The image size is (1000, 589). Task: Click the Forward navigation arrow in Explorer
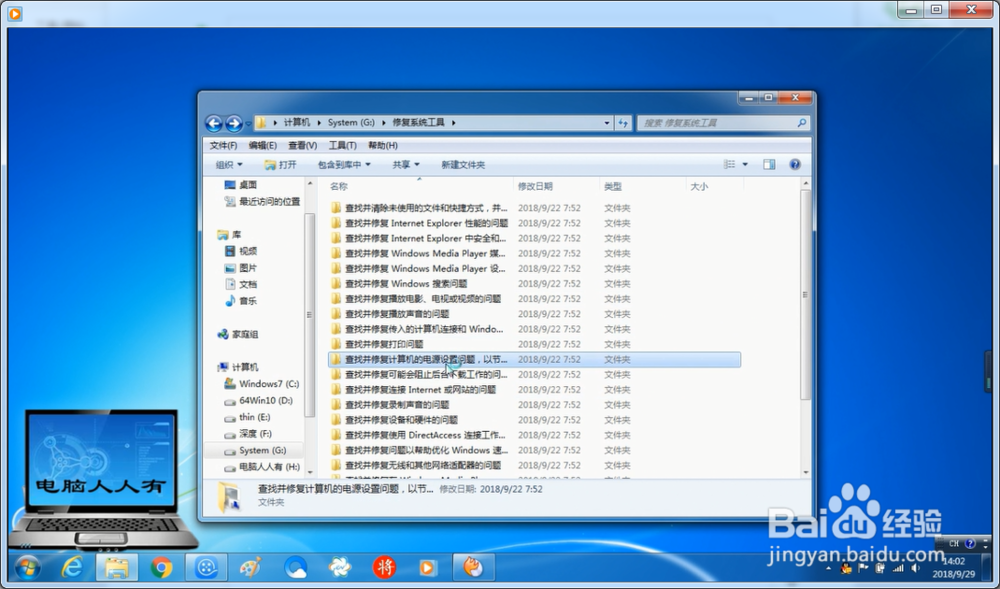coord(234,123)
